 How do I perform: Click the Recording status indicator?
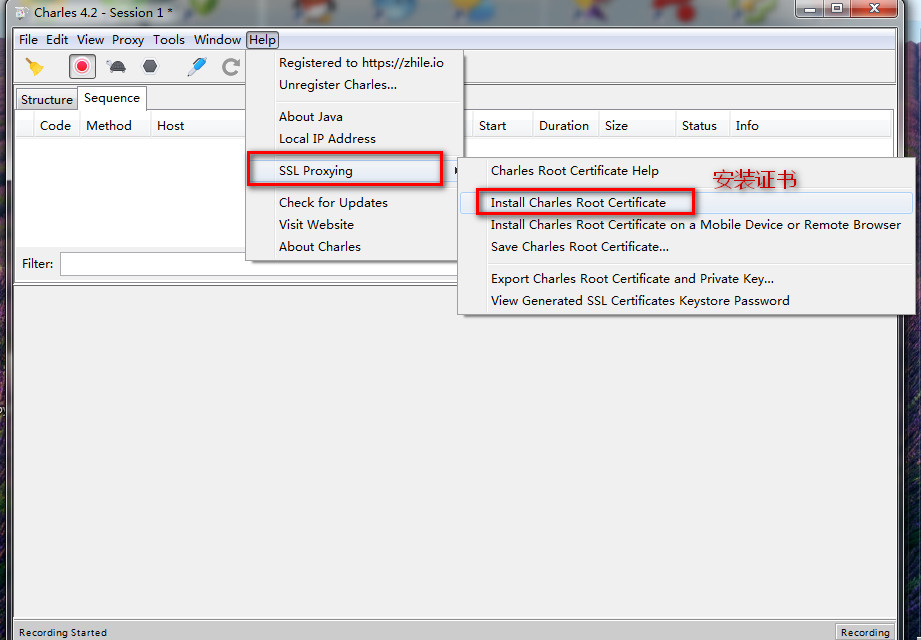[865, 632]
